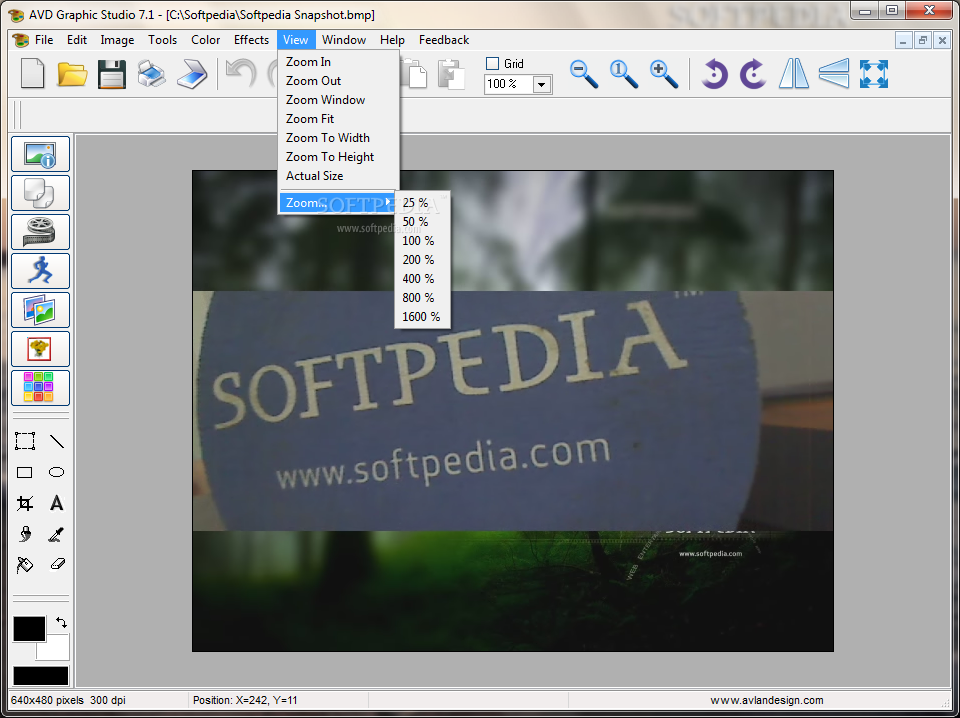Image resolution: width=960 pixels, height=718 pixels.
Task: Set zoom to 25 % in submenu
Action: 422,203
